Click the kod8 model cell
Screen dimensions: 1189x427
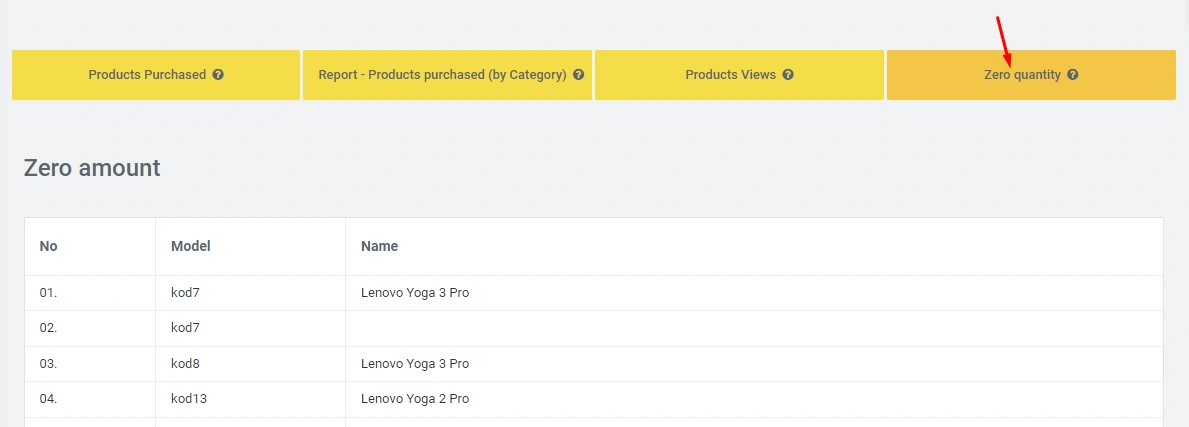tap(186, 364)
